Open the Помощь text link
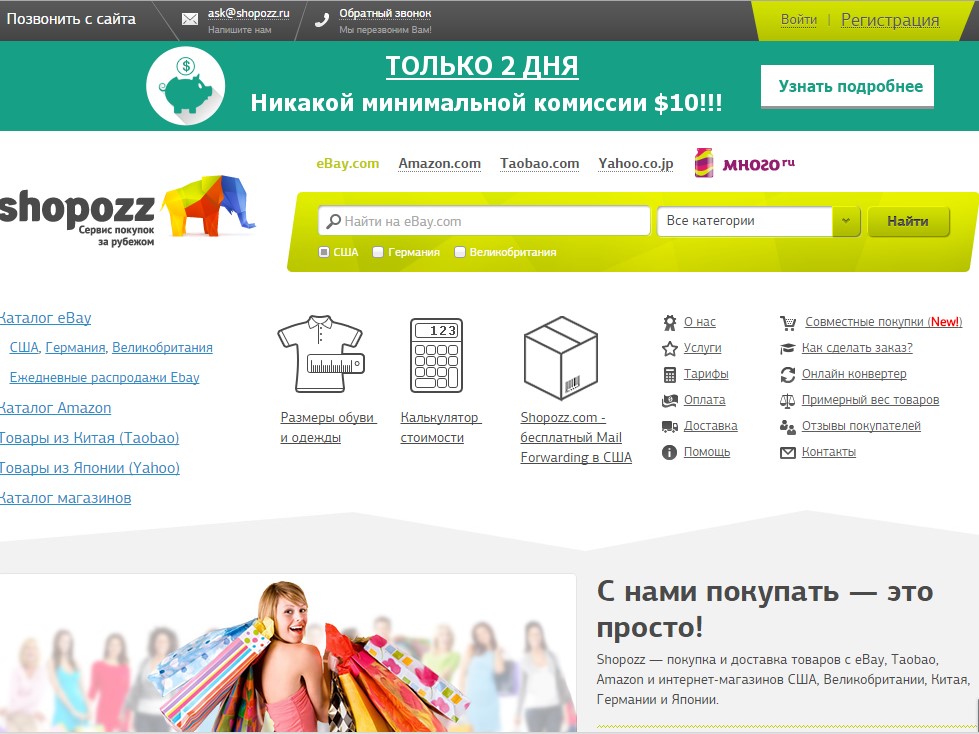 [x=707, y=452]
